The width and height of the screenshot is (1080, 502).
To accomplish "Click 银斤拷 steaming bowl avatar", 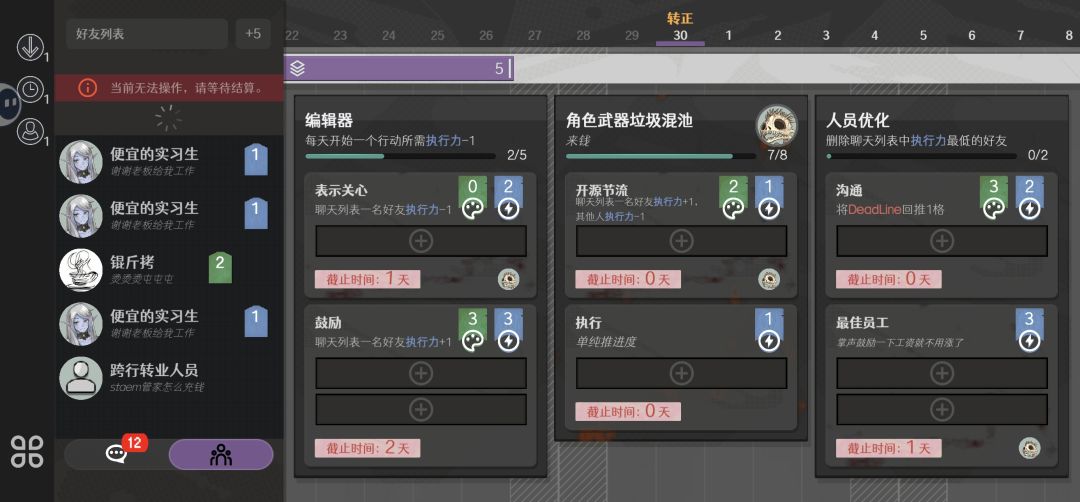I will coord(81,270).
